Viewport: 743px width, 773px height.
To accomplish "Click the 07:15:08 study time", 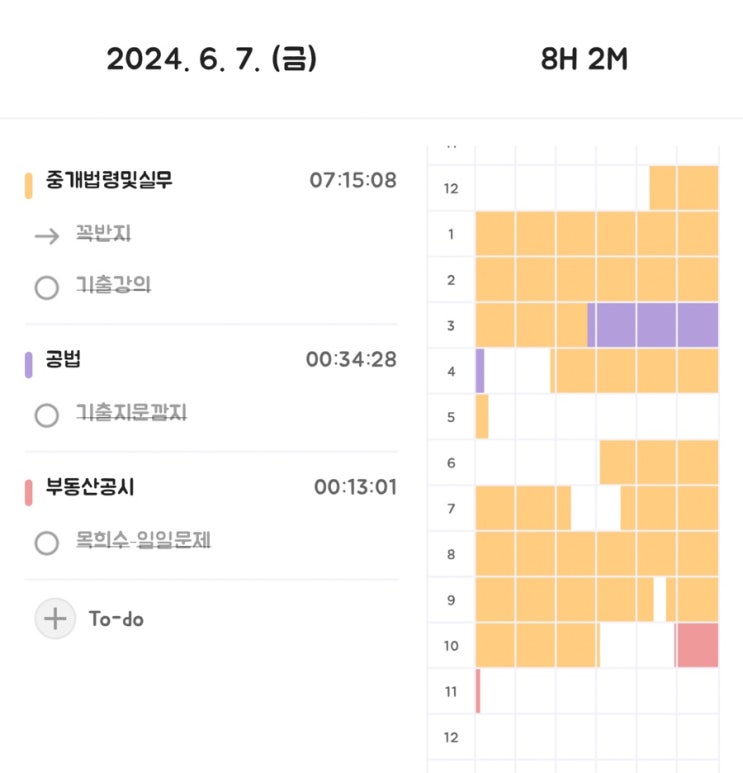I will (353, 181).
